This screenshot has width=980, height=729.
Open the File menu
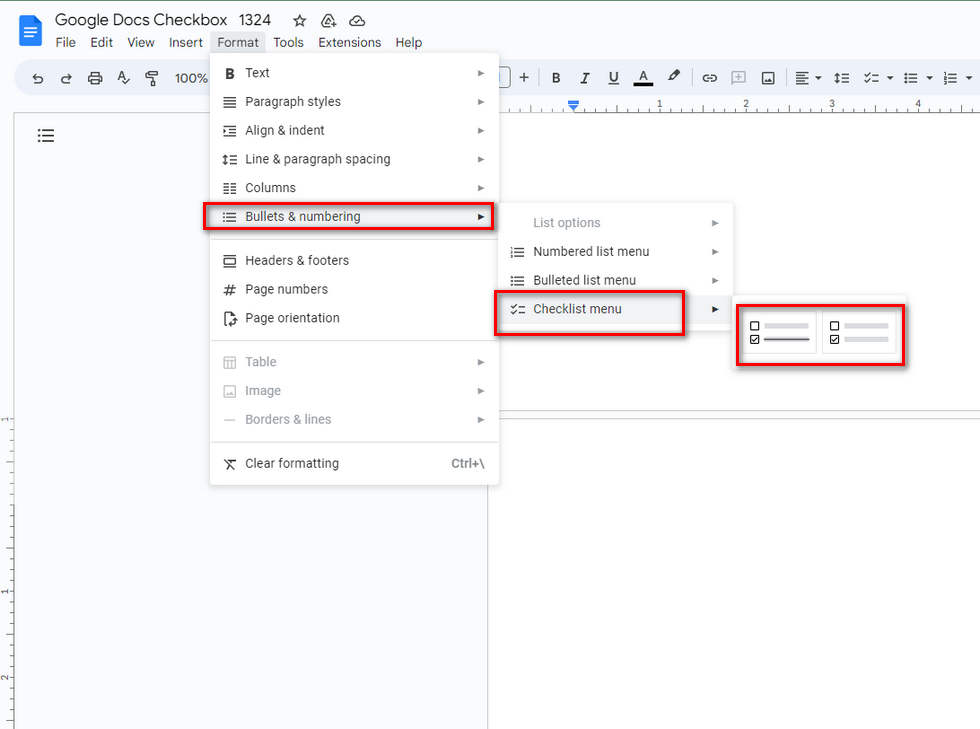pos(66,43)
